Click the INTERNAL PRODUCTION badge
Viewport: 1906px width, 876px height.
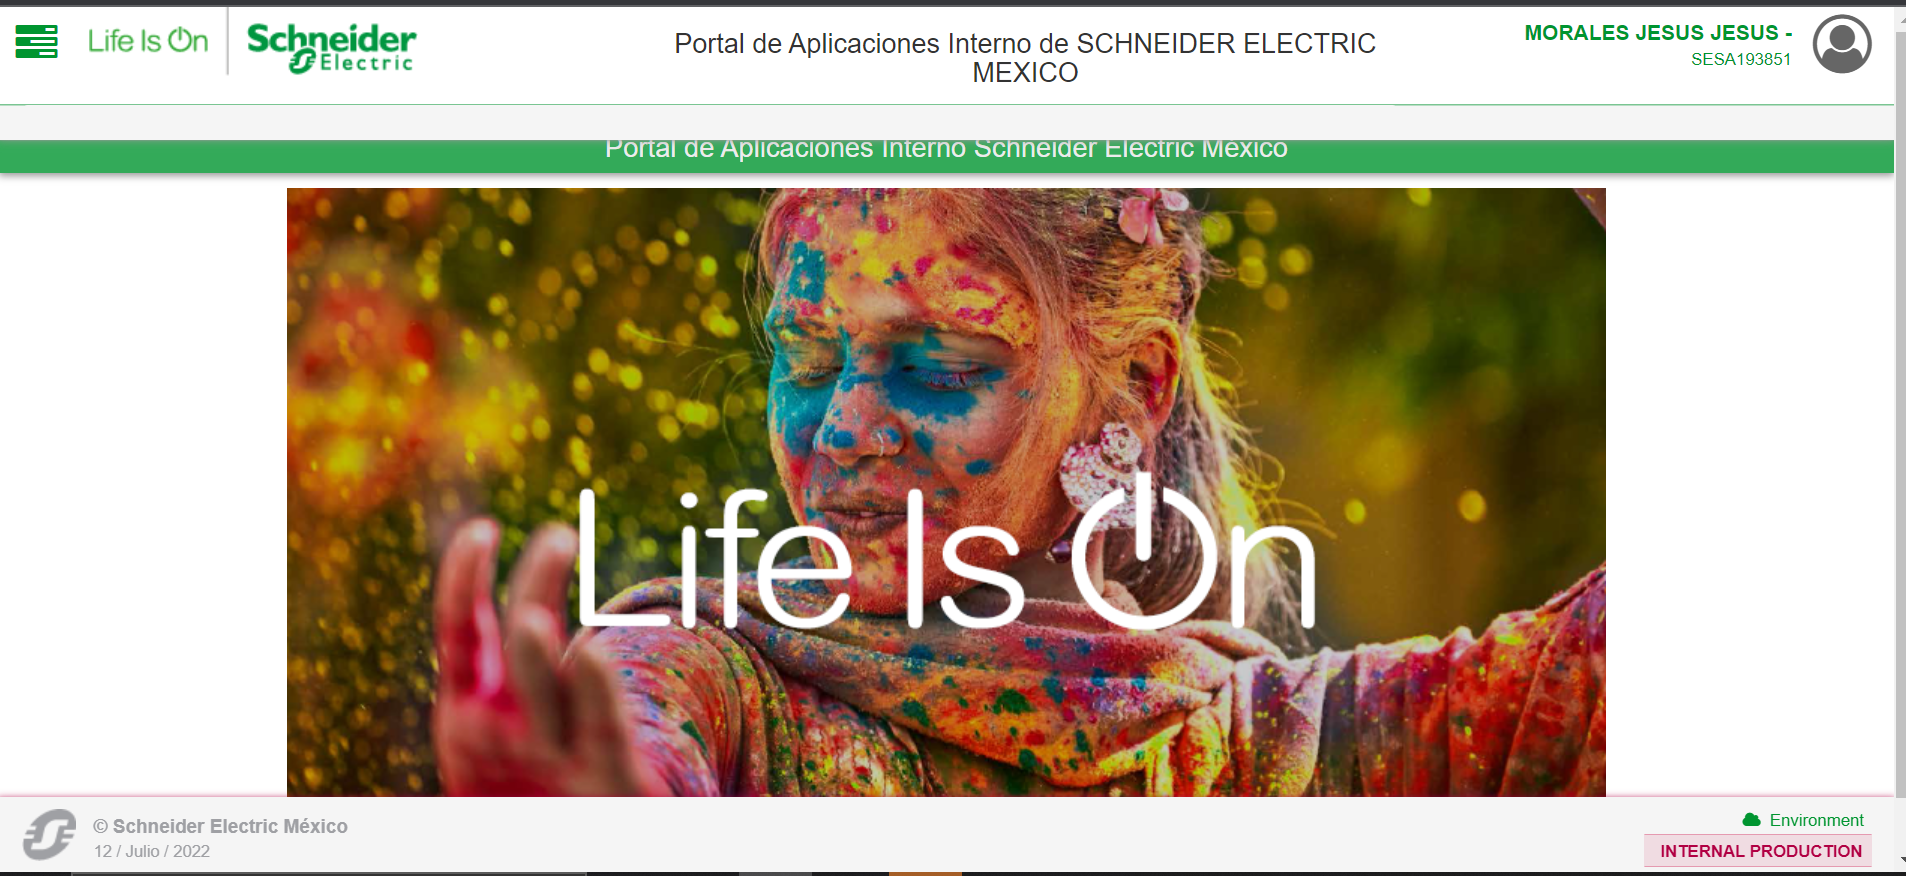[x=1758, y=851]
